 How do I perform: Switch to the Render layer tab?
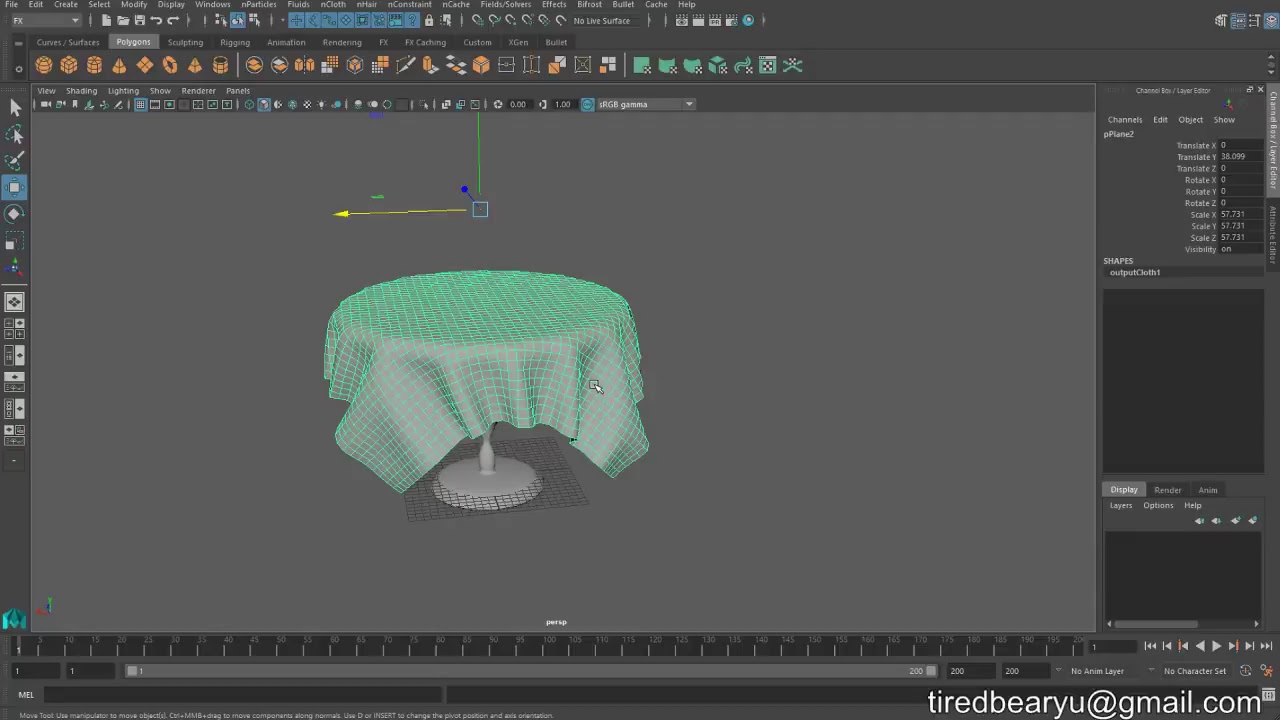pyautogui.click(x=1167, y=490)
